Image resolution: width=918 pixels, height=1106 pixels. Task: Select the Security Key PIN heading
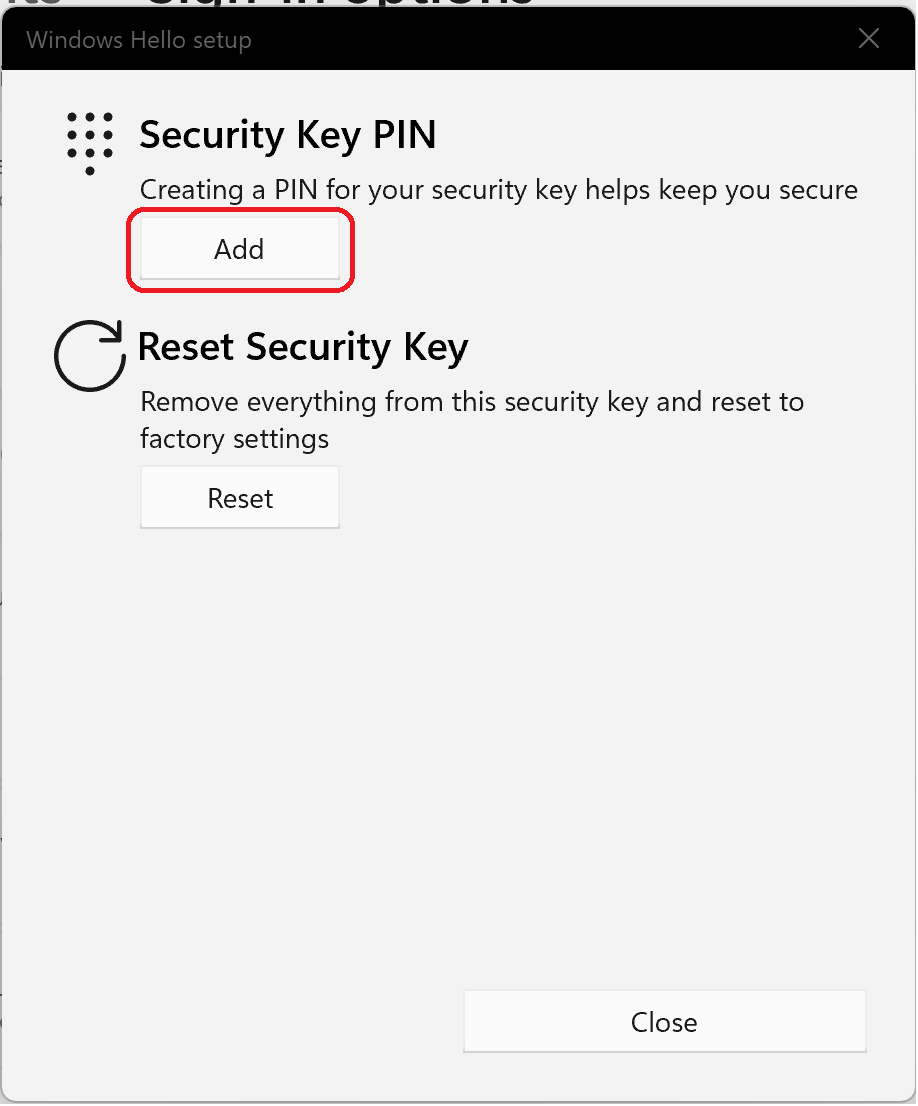click(x=288, y=134)
